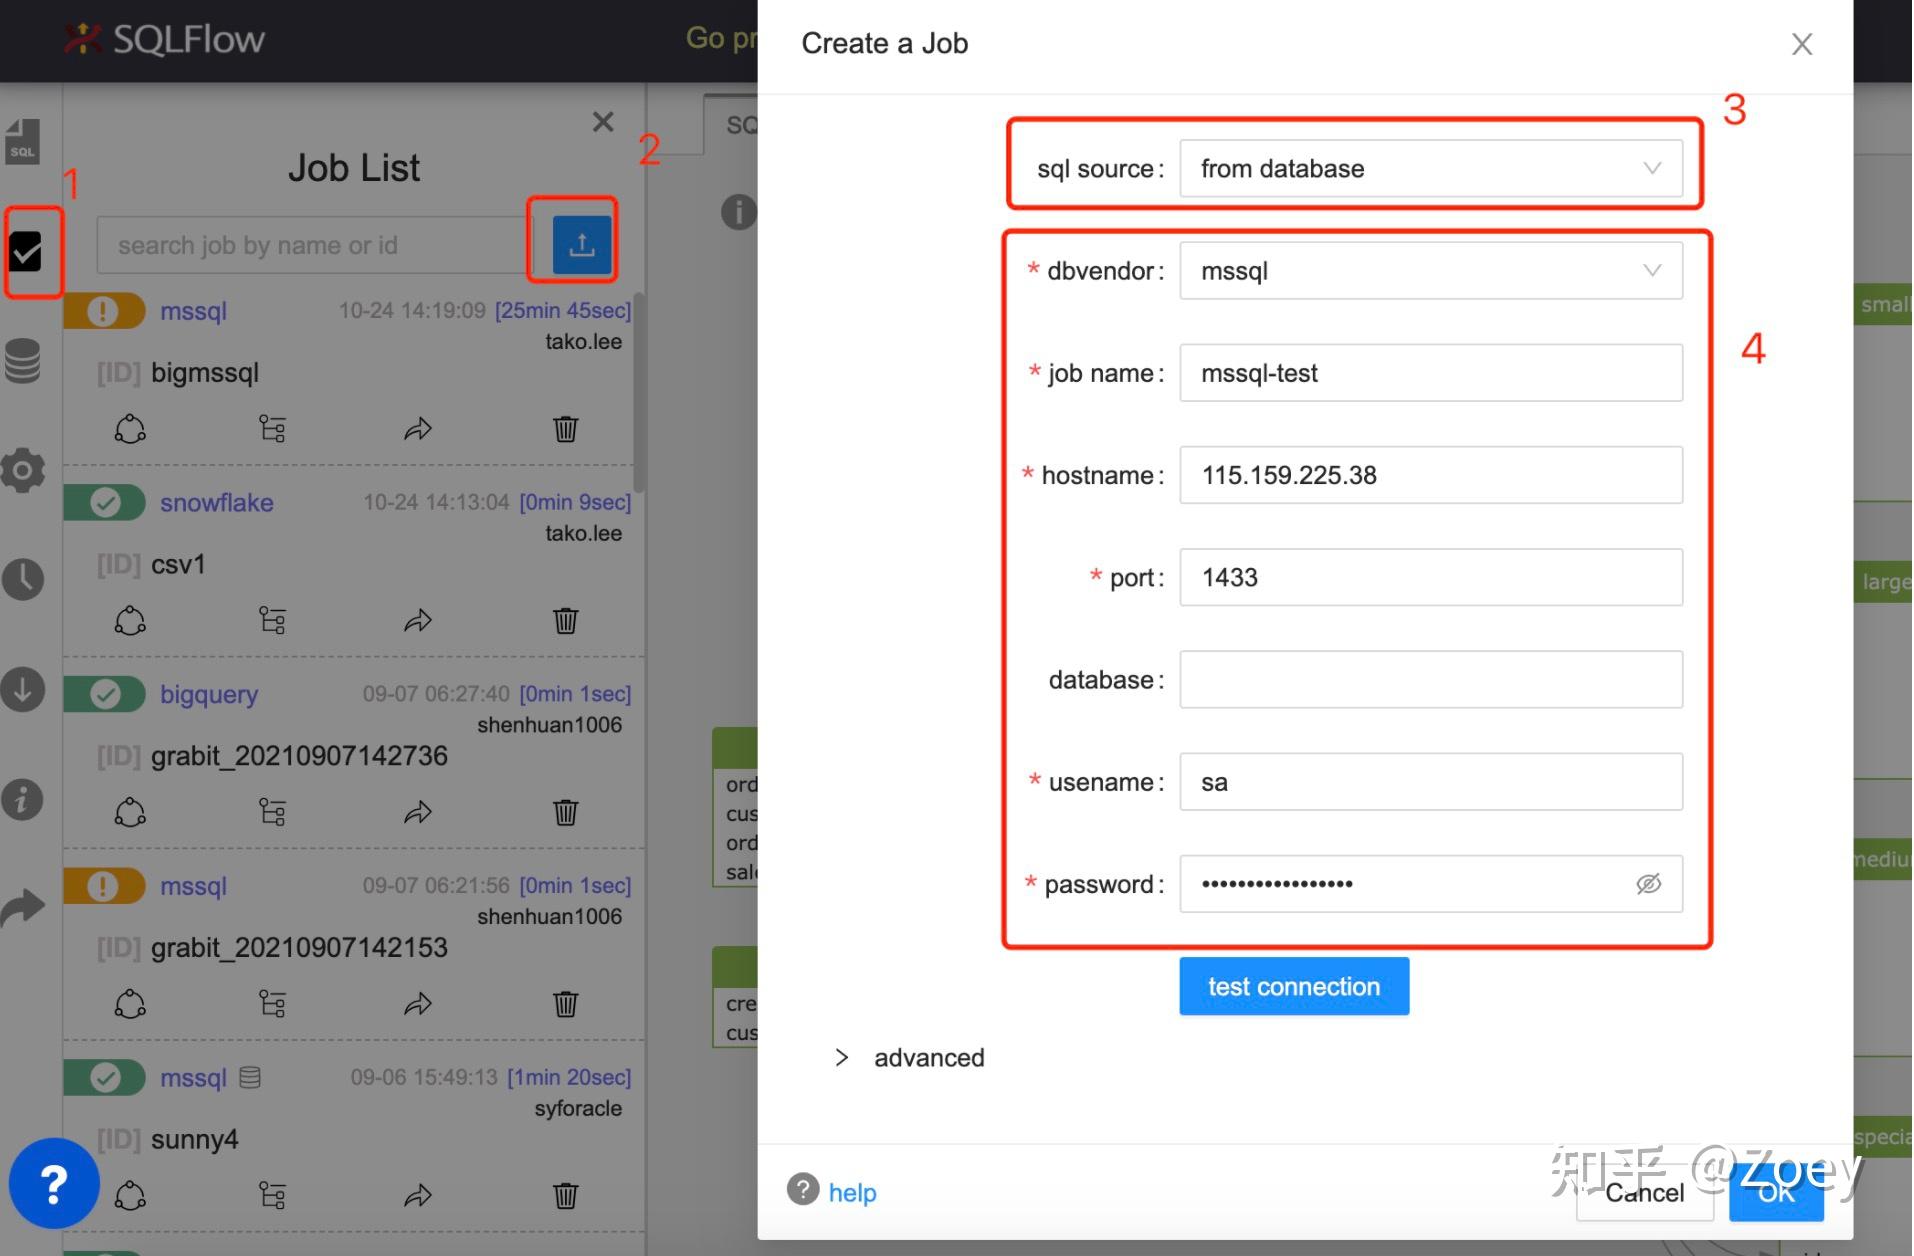
Task: Click the download arrow sidebar icon
Action: point(23,689)
